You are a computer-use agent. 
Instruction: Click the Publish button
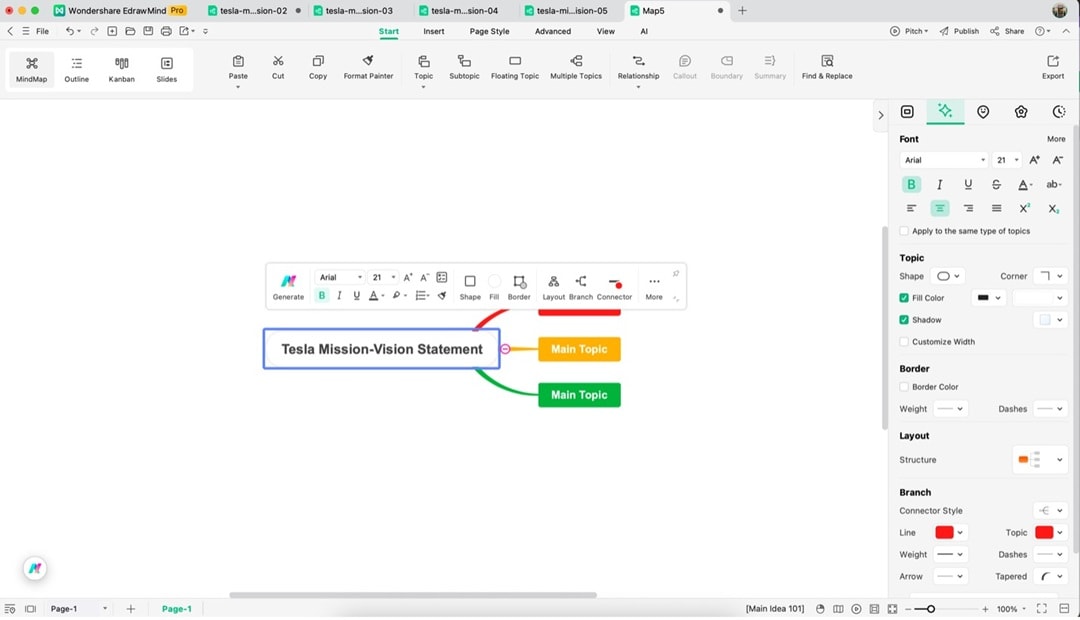(x=959, y=31)
